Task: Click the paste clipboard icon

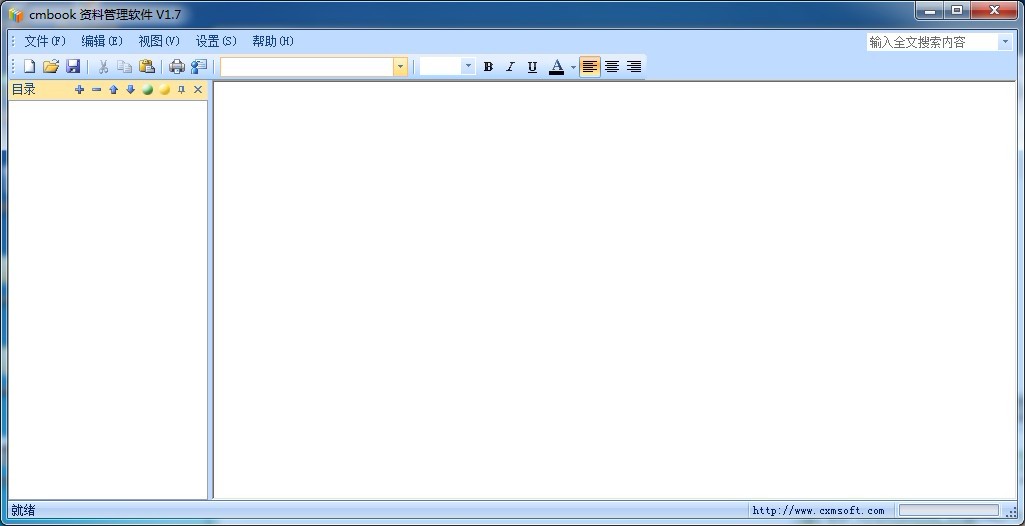Action: tap(147, 67)
